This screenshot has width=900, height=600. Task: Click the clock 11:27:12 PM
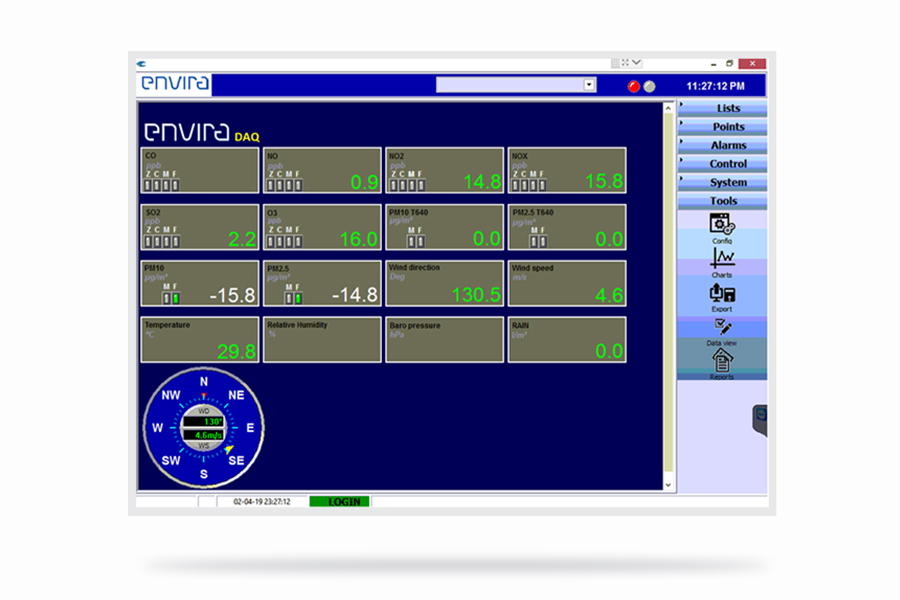coord(715,86)
